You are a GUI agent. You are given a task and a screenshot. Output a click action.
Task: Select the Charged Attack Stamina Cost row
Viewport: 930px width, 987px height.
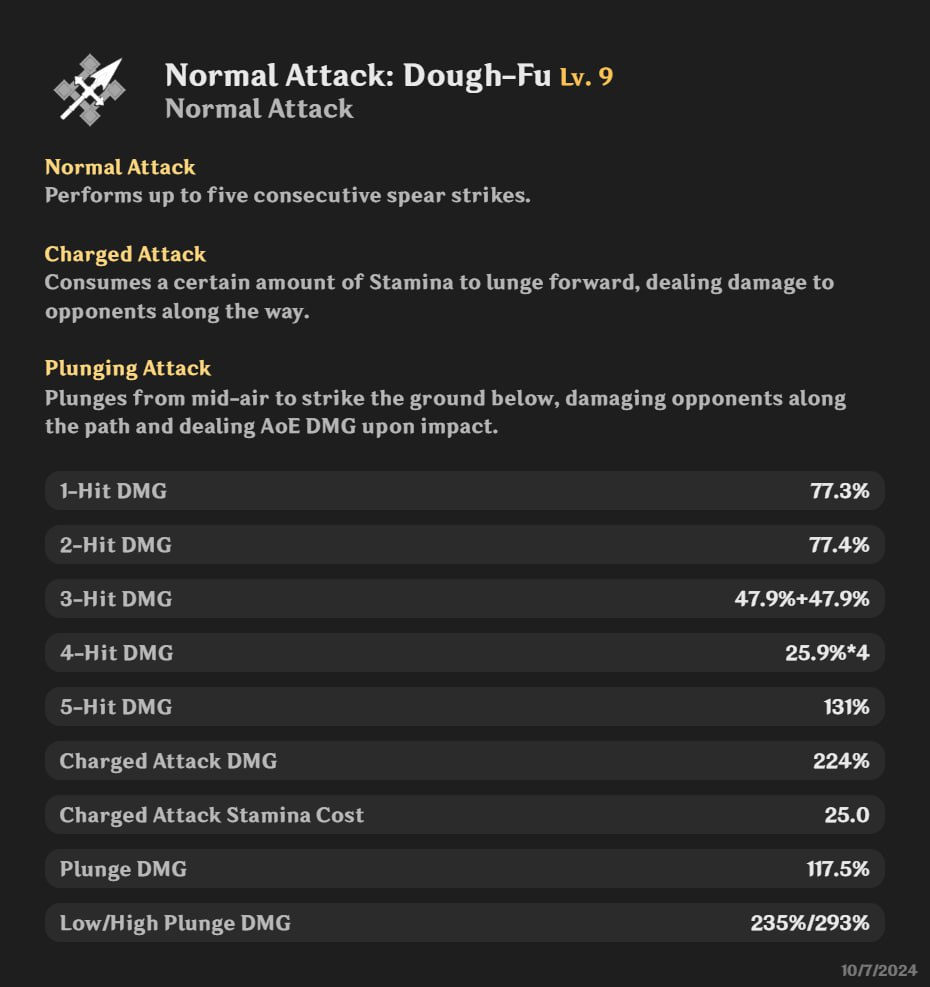[464, 815]
